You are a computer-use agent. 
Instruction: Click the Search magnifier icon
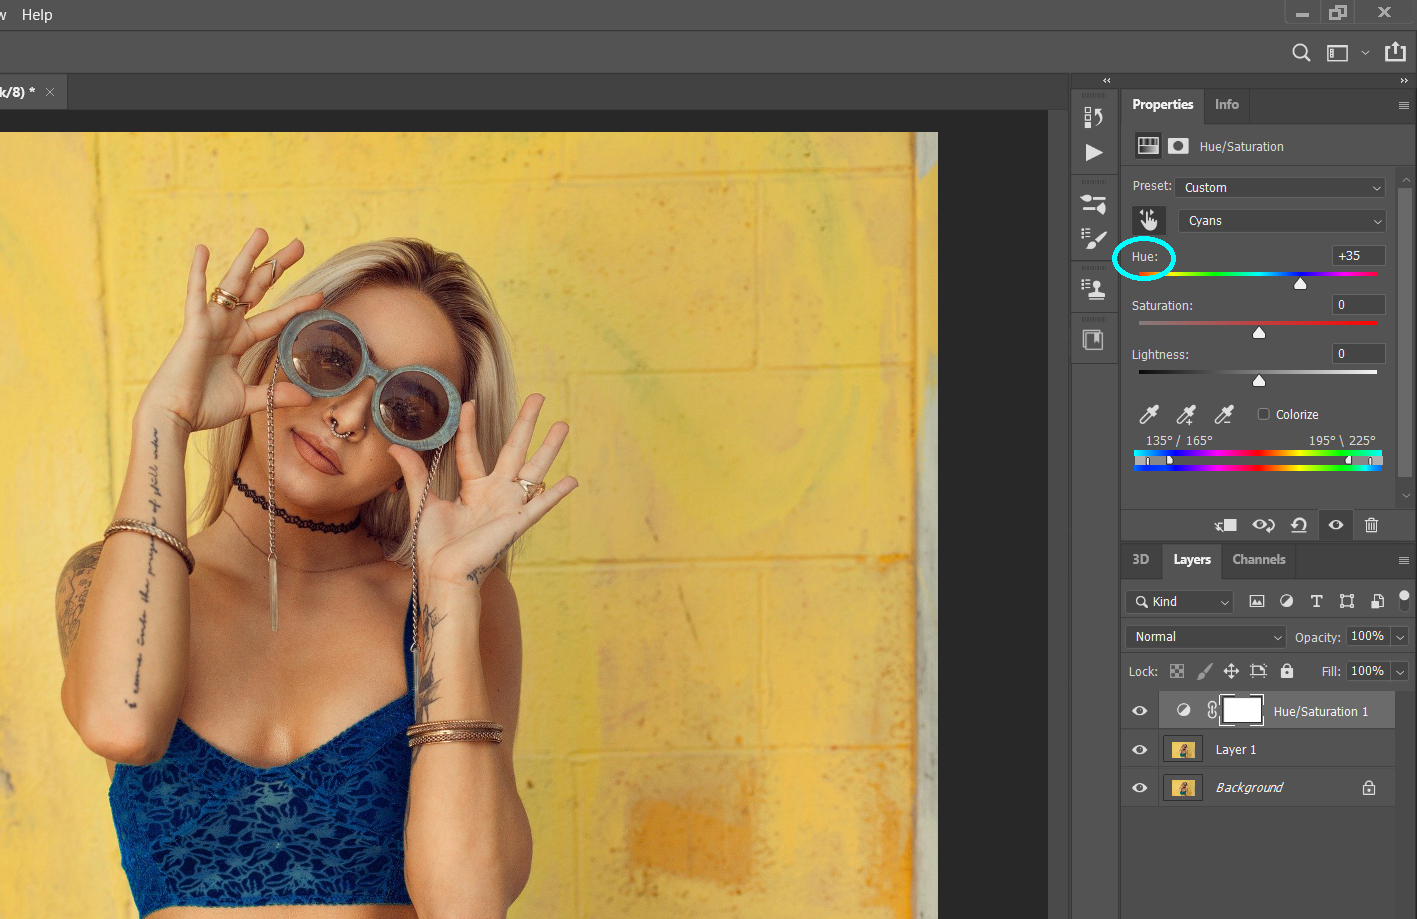click(1301, 53)
